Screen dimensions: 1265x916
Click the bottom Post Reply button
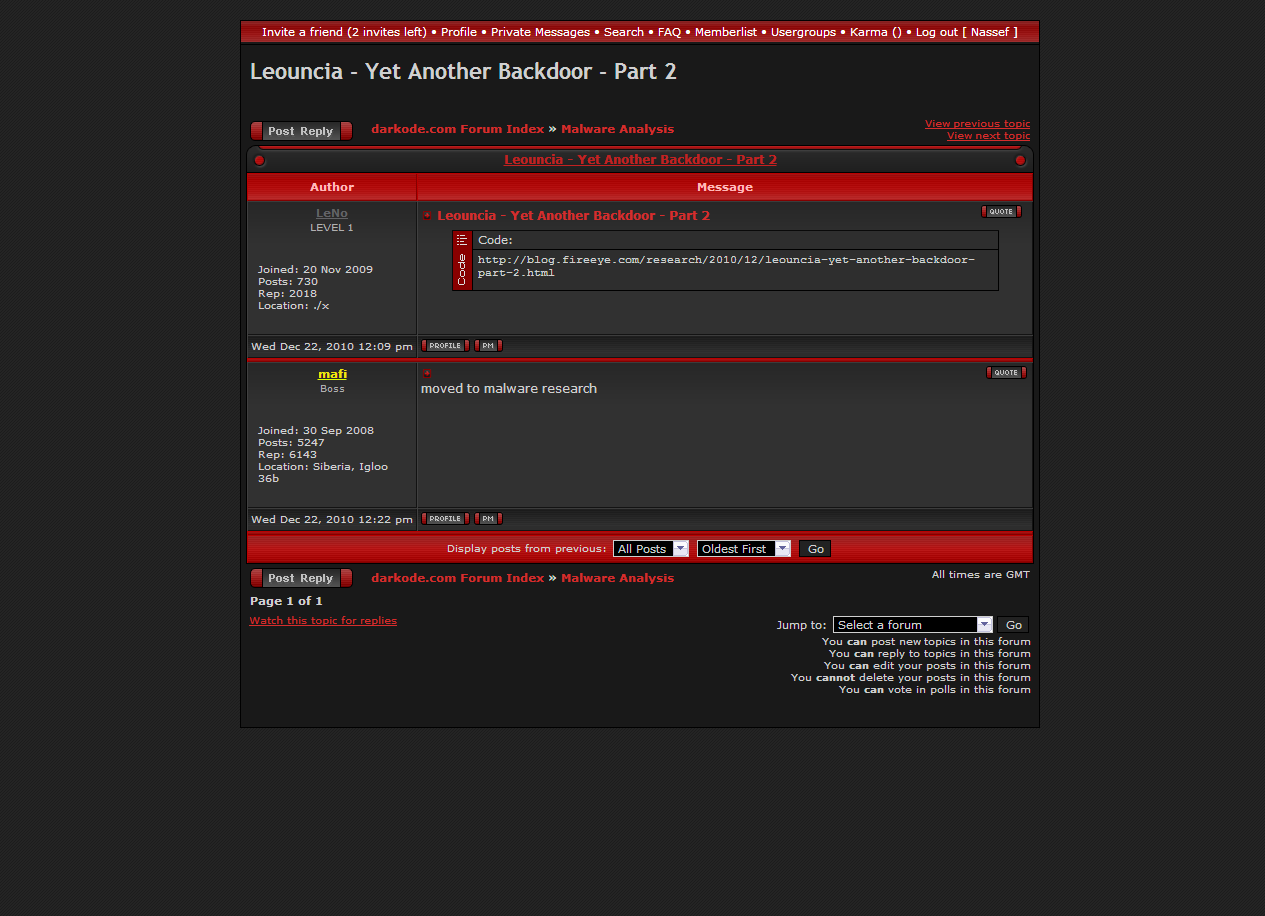coord(301,578)
